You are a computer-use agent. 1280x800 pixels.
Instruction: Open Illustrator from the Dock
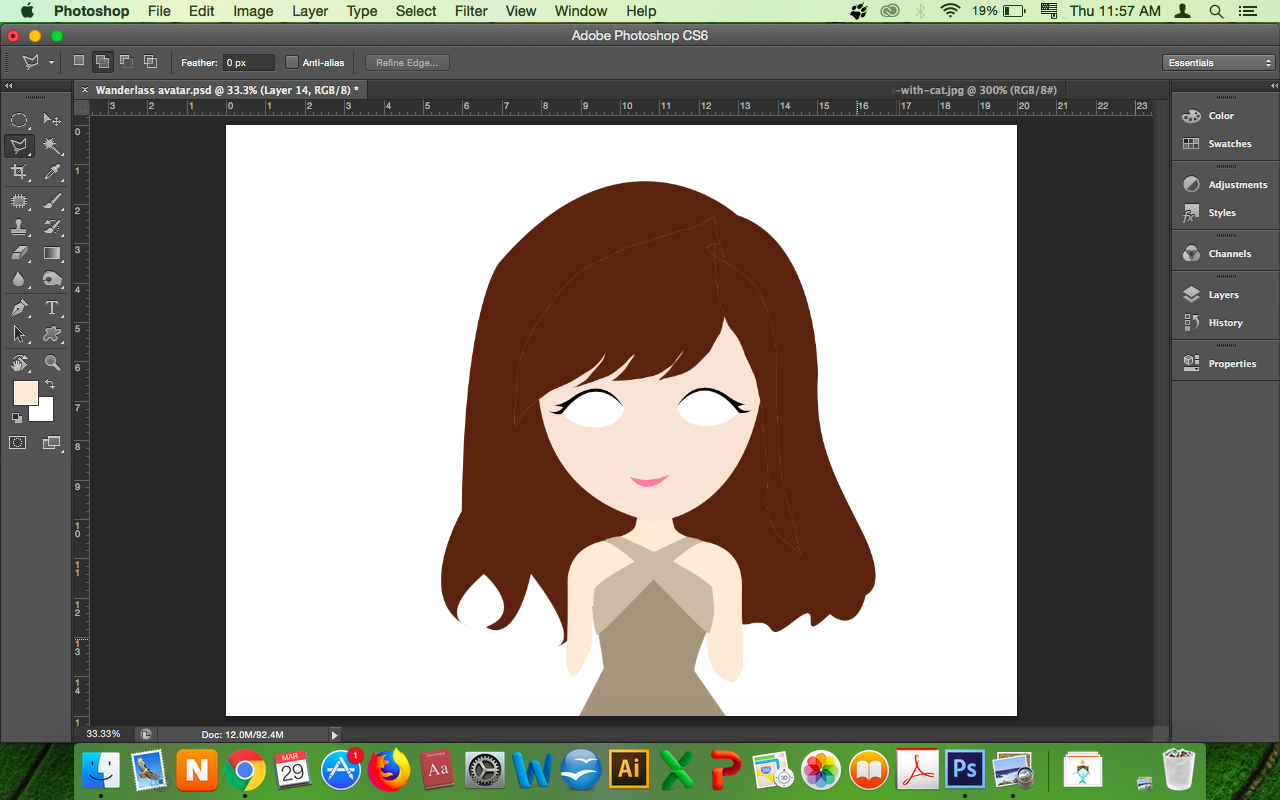629,769
